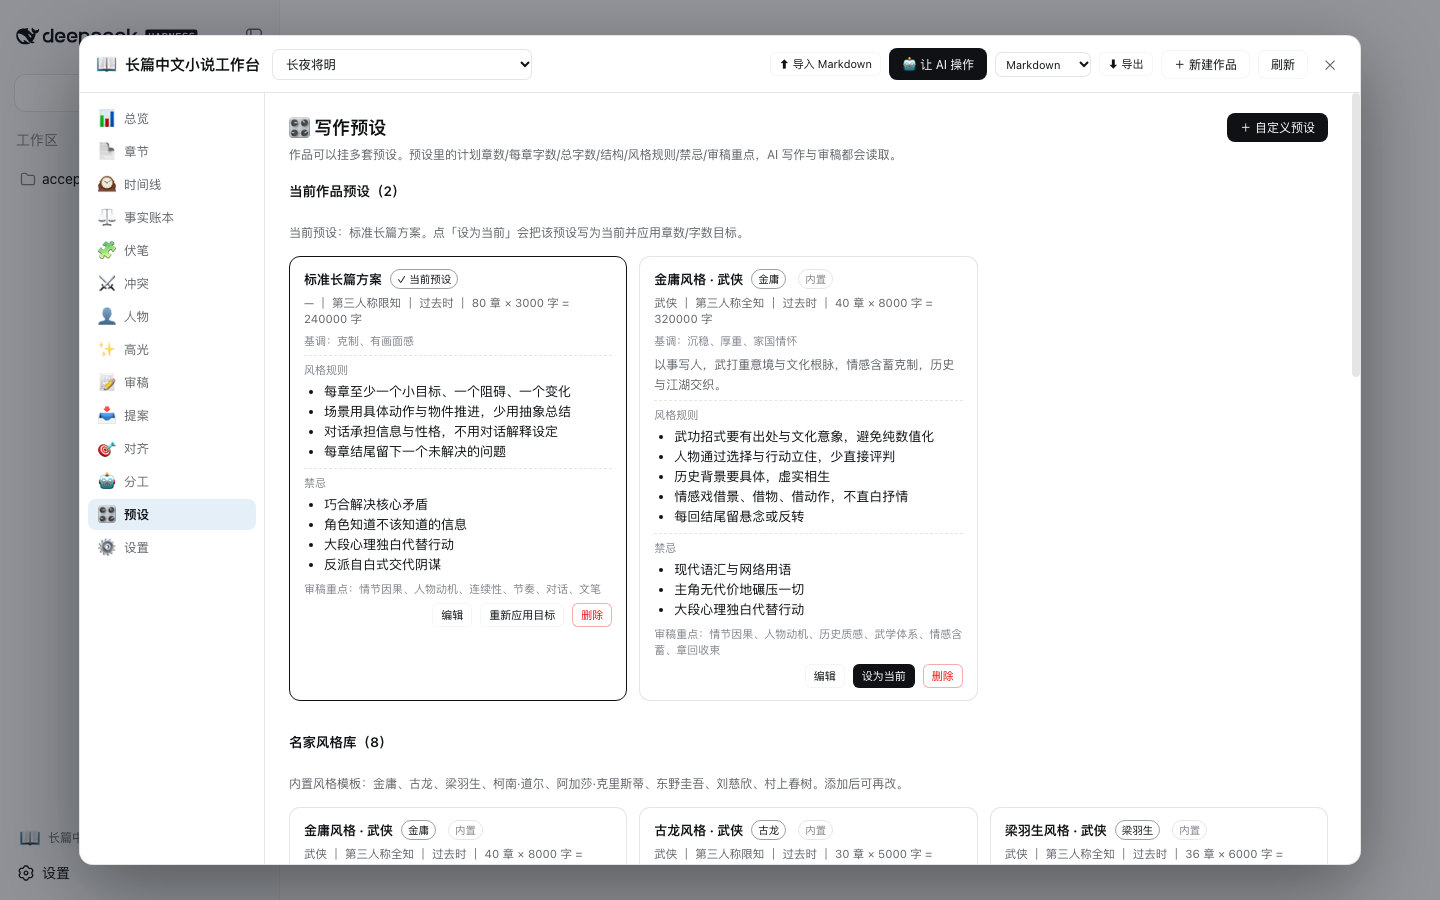1440x900 pixels.
Task: Select 章节 in the sidebar menu
Action: tap(172, 151)
